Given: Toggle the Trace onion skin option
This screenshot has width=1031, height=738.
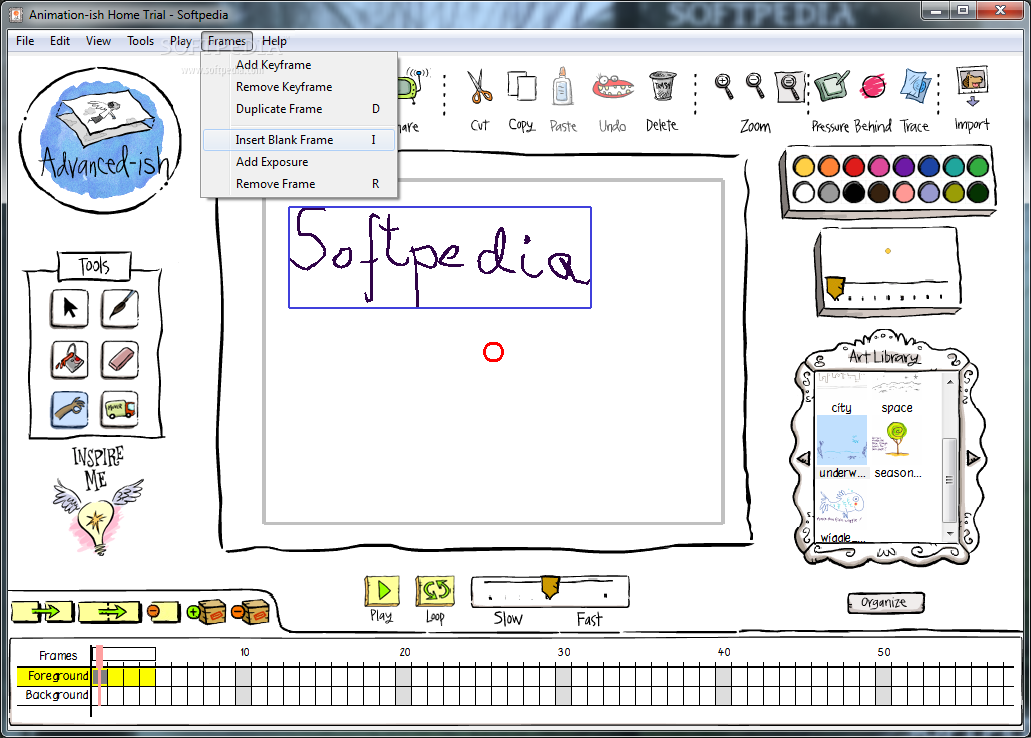Looking at the screenshot, I should (915, 86).
